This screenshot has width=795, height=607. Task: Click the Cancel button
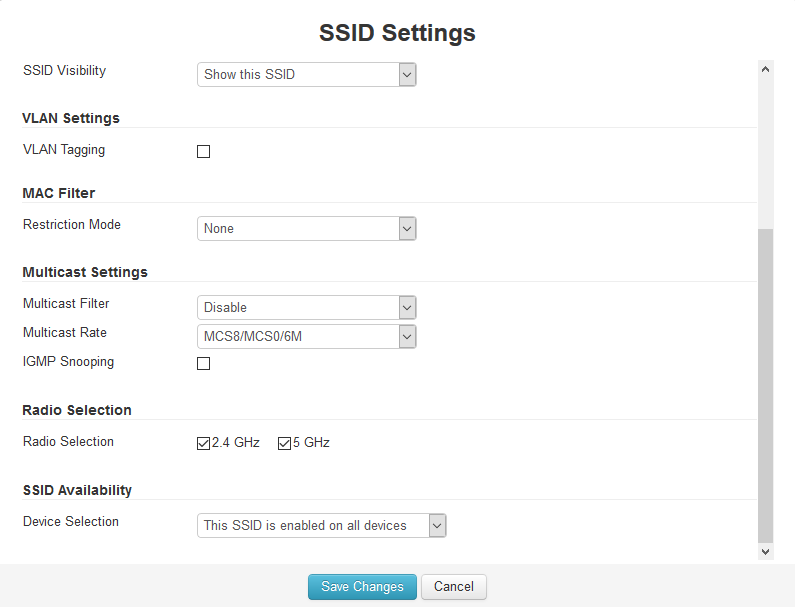(454, 587)
